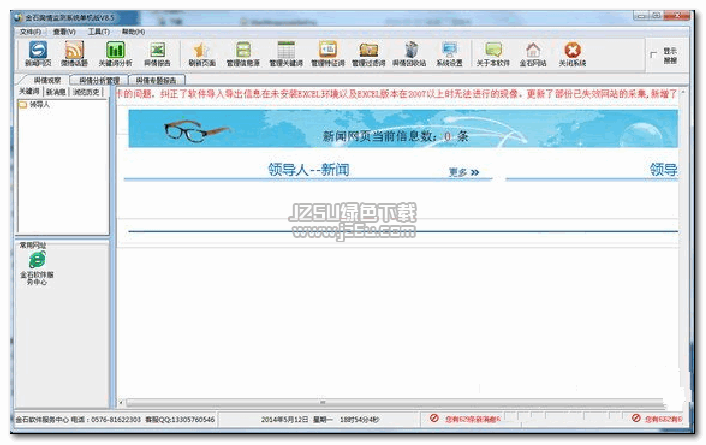Open 管理关键词 manage keywords table icon
Image resolution: width=706 pixels, height=445 pixels.
(x=286, y=53)
